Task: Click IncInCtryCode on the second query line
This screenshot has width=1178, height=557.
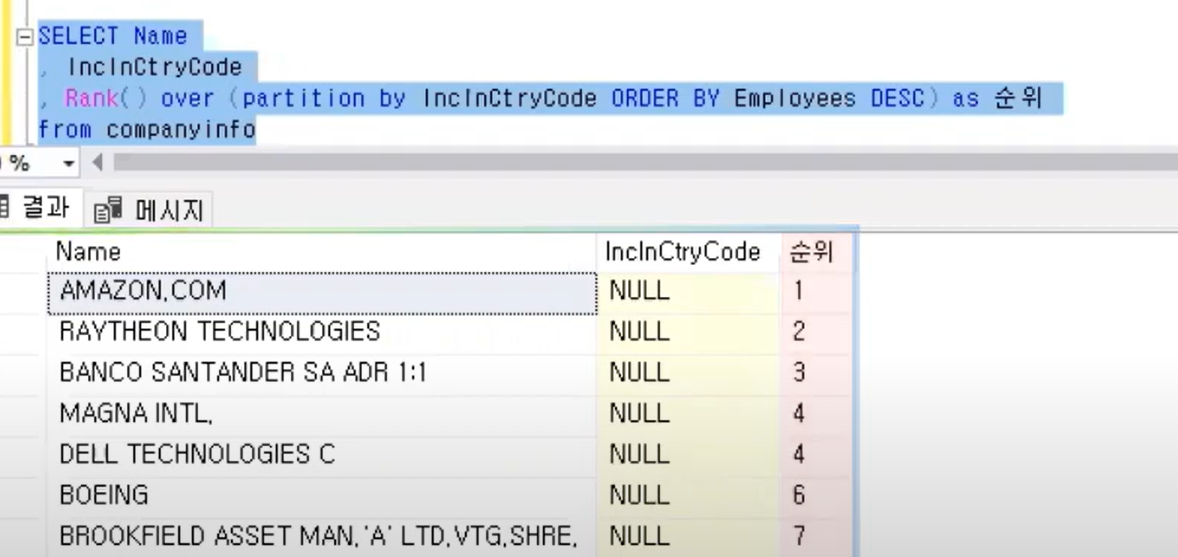Action: [155, 68]
